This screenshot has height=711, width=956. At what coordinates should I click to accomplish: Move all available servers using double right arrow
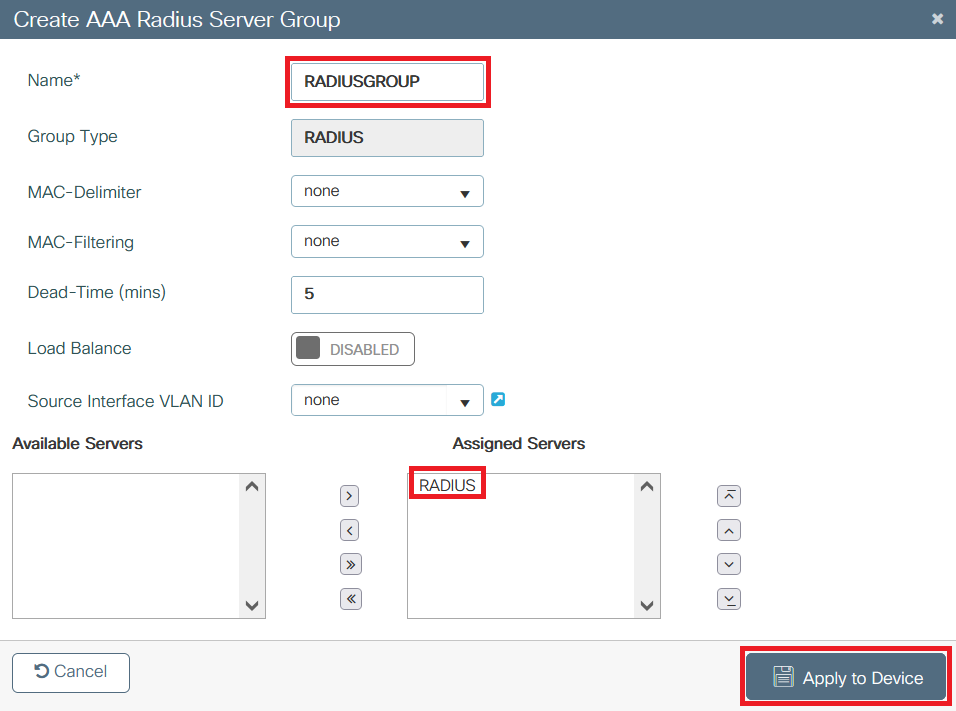click(349, 563)
